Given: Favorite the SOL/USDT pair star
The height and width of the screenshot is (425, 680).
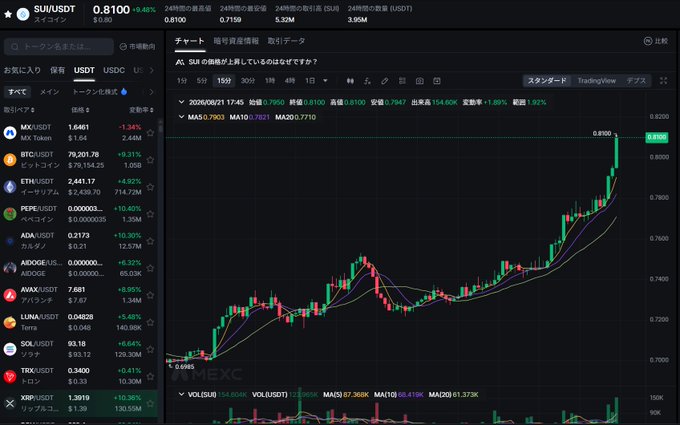Looking at the screenshot, I should click(150, 349).
